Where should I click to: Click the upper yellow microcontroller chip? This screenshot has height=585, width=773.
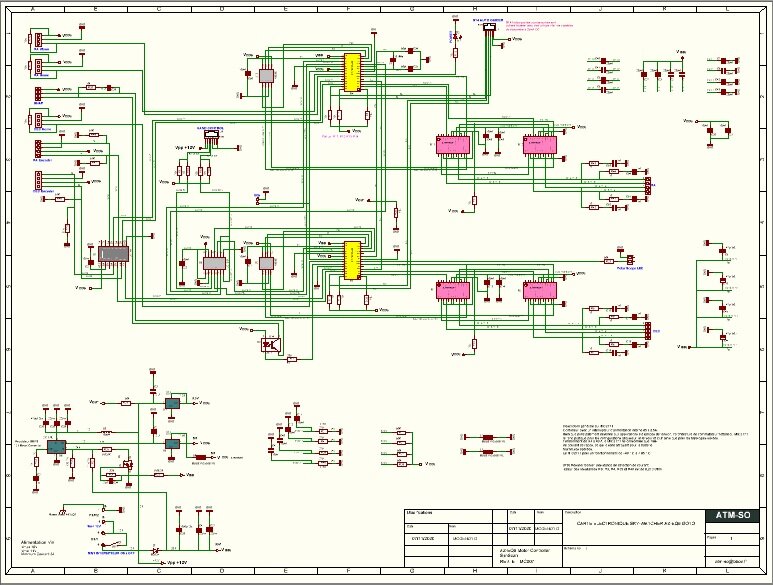point(352,72)
